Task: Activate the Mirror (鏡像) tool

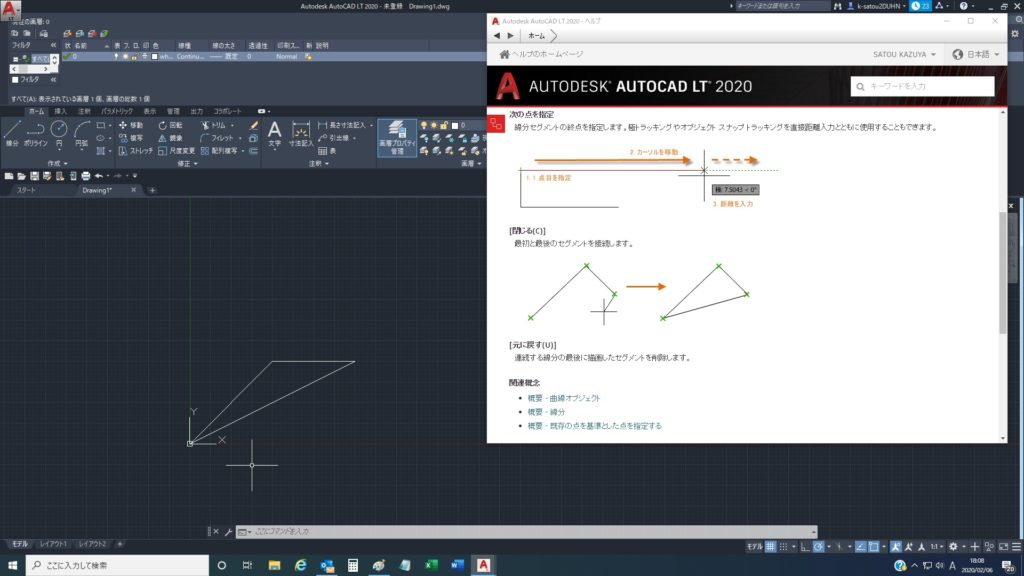Action: (x=170, y=138)
